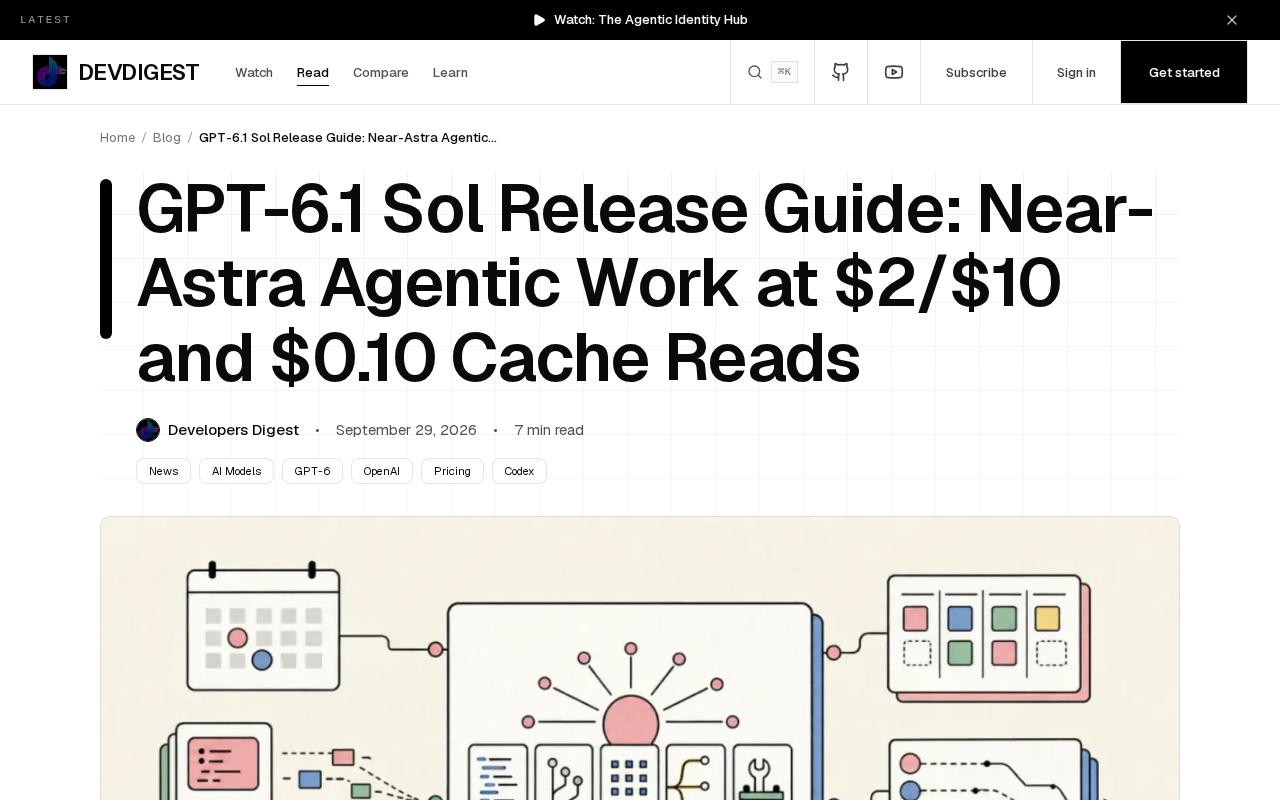Select the News tag

point(163,471)
